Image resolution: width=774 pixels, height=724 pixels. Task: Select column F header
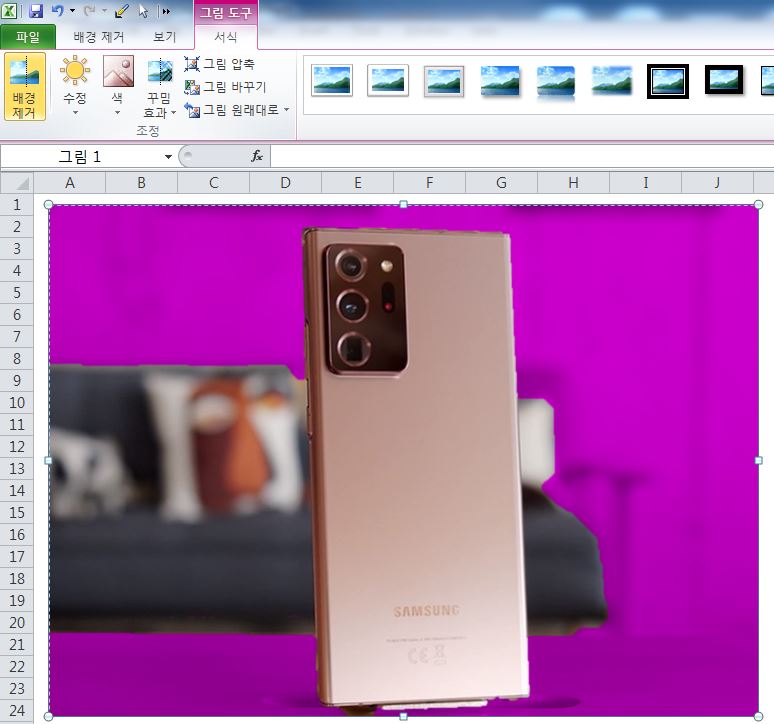[430, 183]
